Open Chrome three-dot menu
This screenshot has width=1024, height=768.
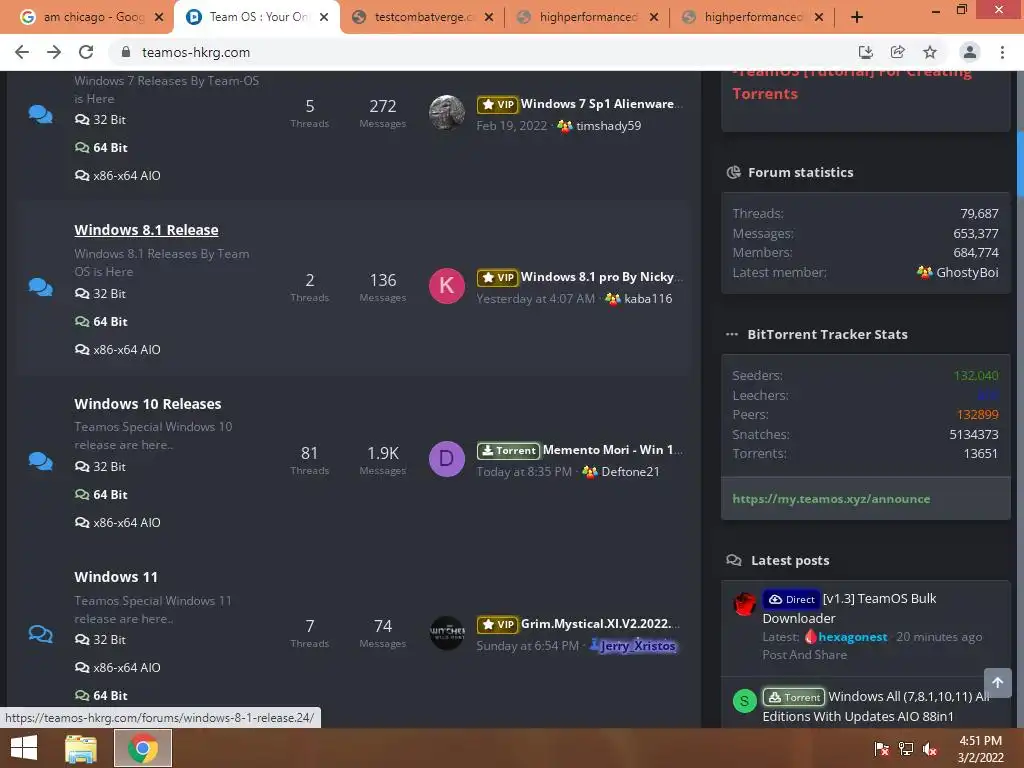coord(1002,52)
